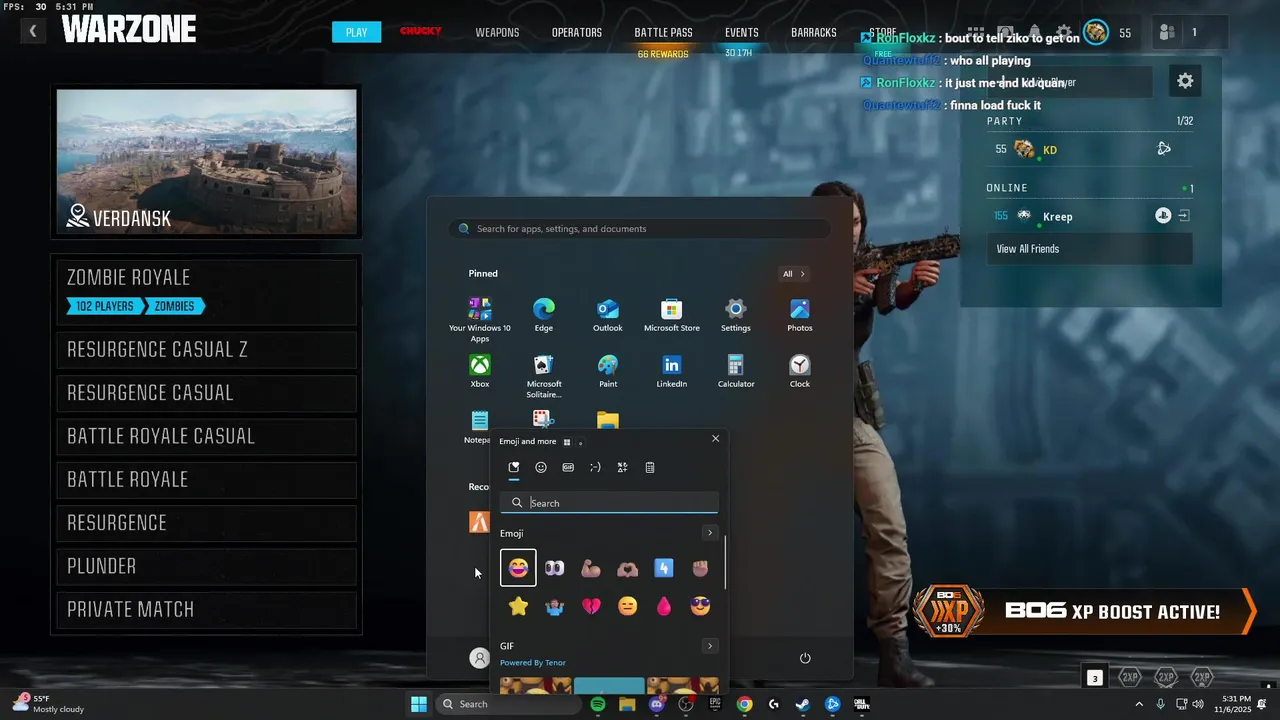The image size is (1280, 720).
Task: Expand the Emoji section arrow
Action: (710, 533)
